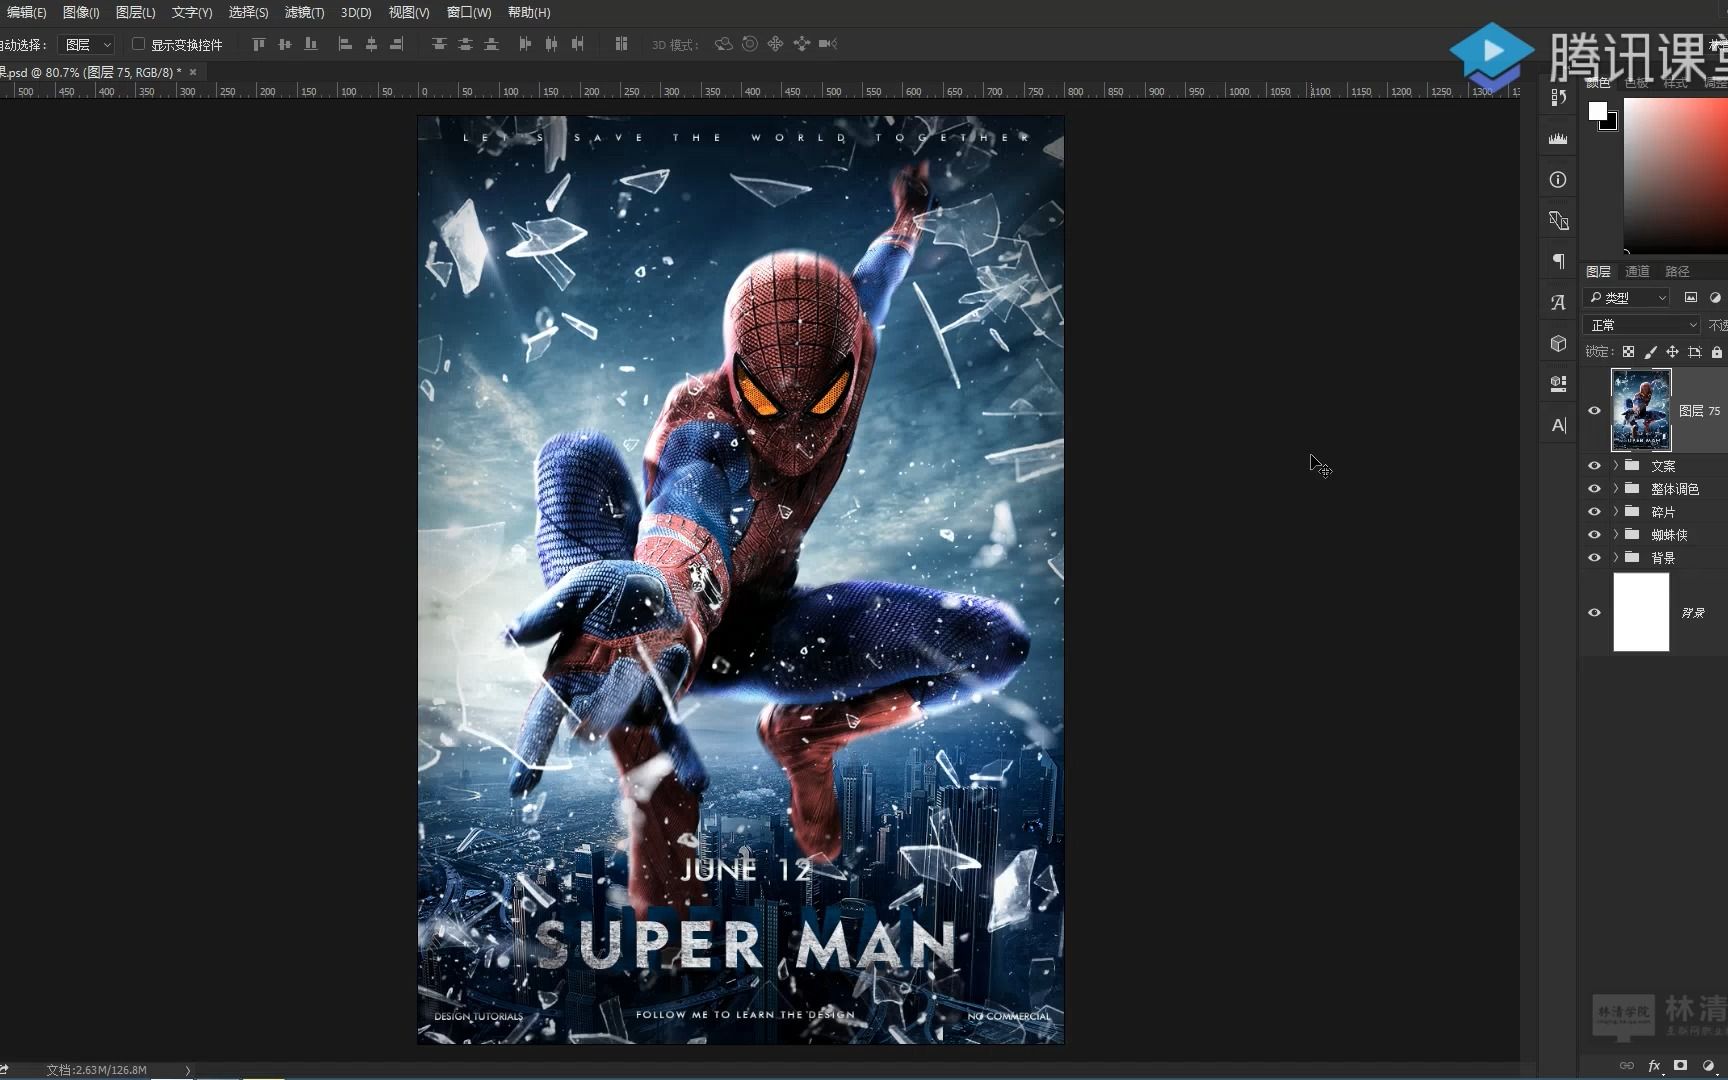Open the Properties panel icon below the 3D cube

pos(1558,383)
